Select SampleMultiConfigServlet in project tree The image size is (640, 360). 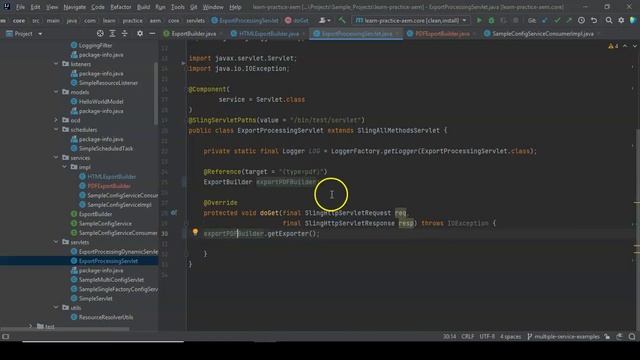[111, 280]
